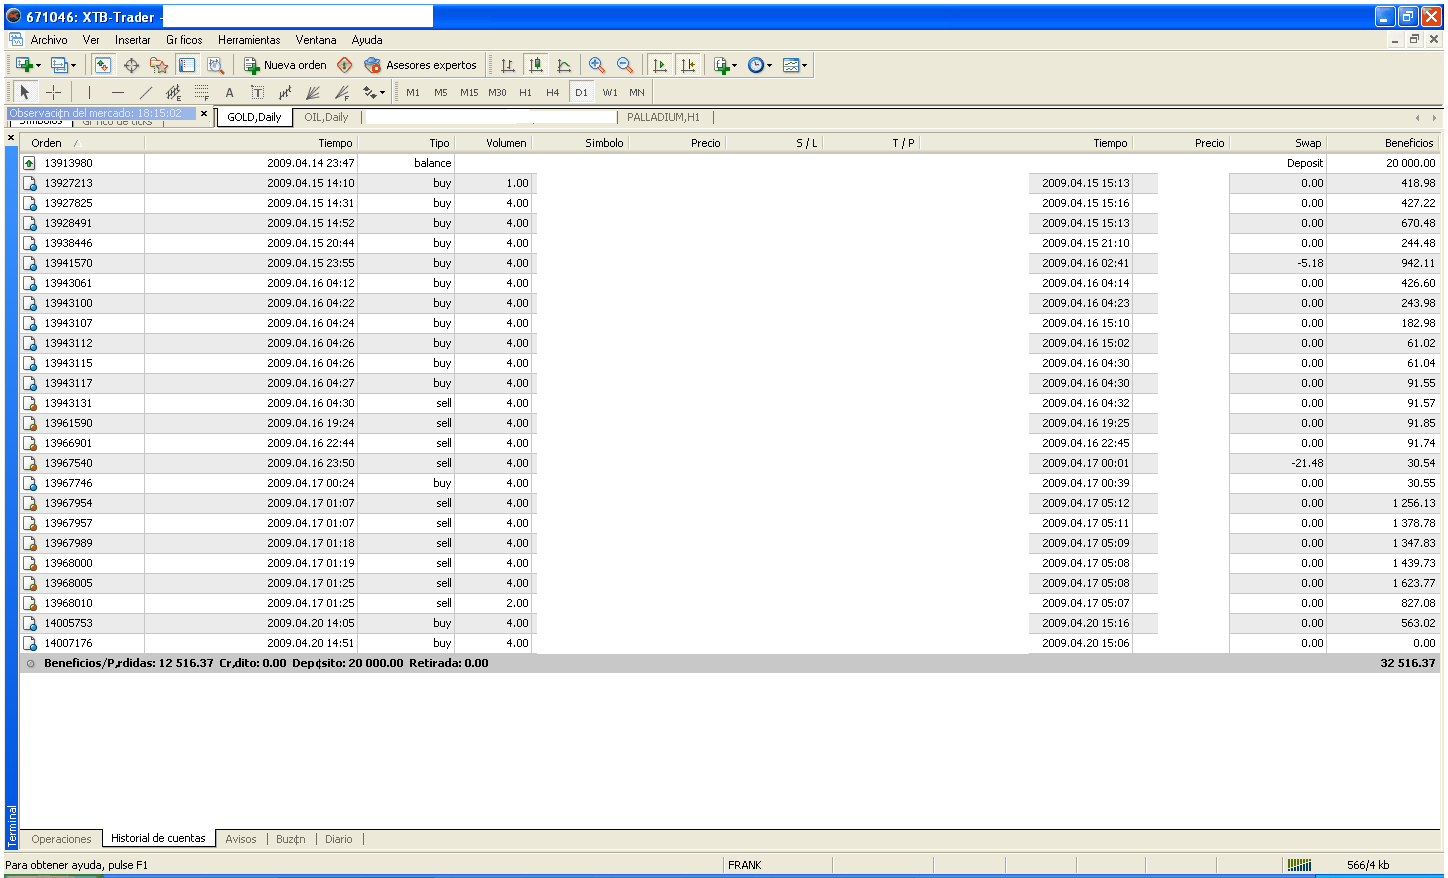1448x878 pixels.
Task: Click the Zoom In magnifier icon
Action: point(597,65)
